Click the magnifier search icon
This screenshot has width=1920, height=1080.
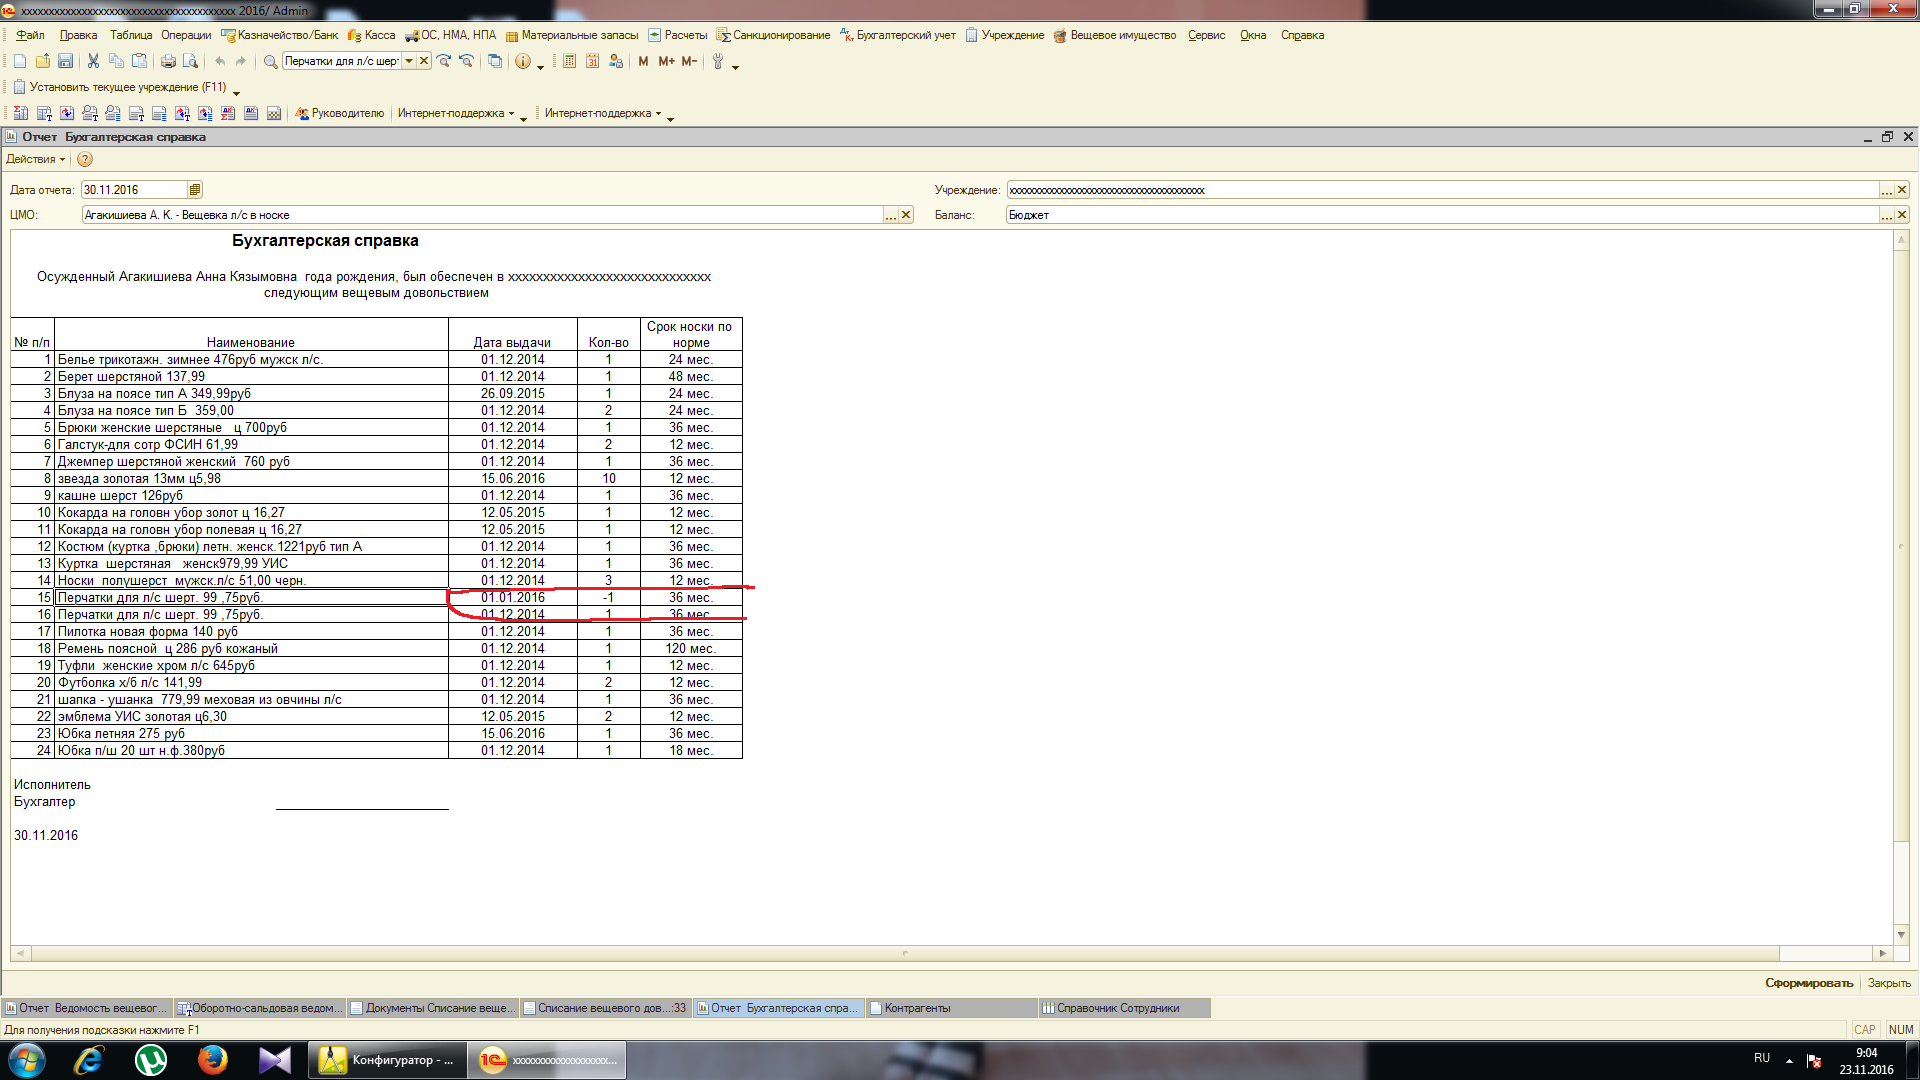[270, 62]
